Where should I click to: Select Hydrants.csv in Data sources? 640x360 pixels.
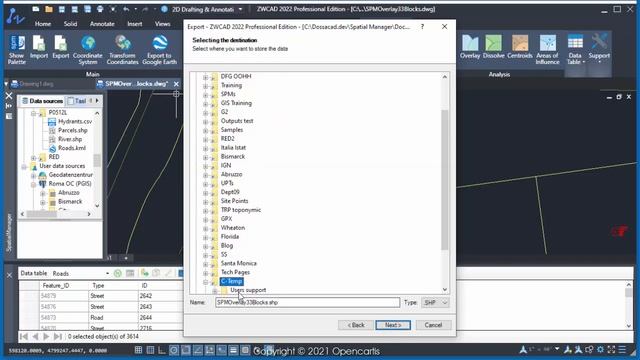(75, 122)
